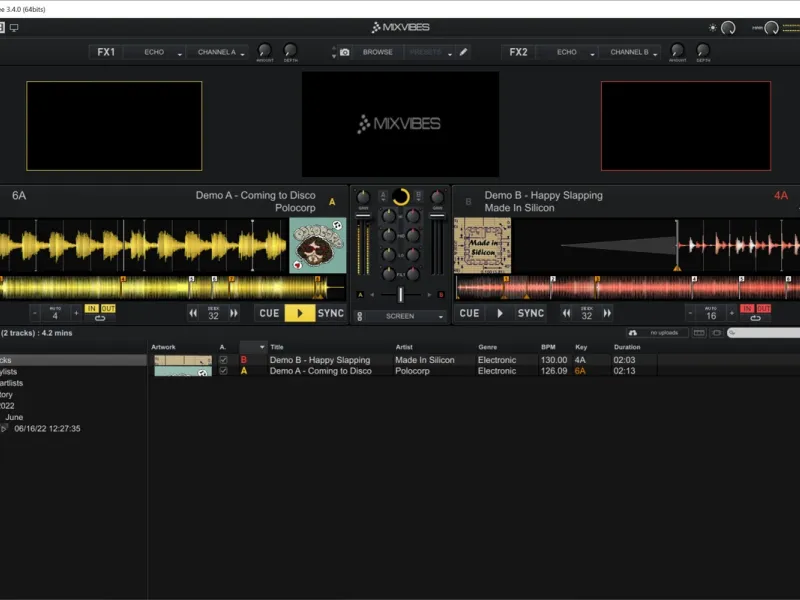The width and height of the screenshot is (800, 600).
Task: Toggle deck B loop IN button
Action: click(747, 309)
